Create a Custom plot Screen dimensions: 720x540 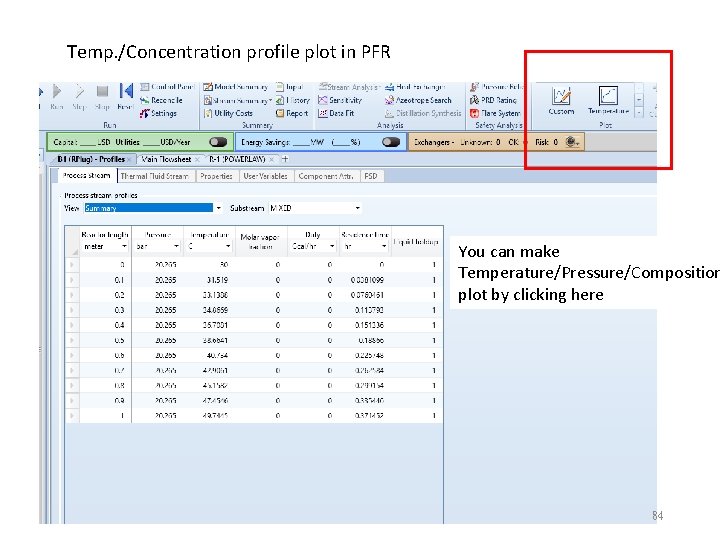(x=561, y=101)
